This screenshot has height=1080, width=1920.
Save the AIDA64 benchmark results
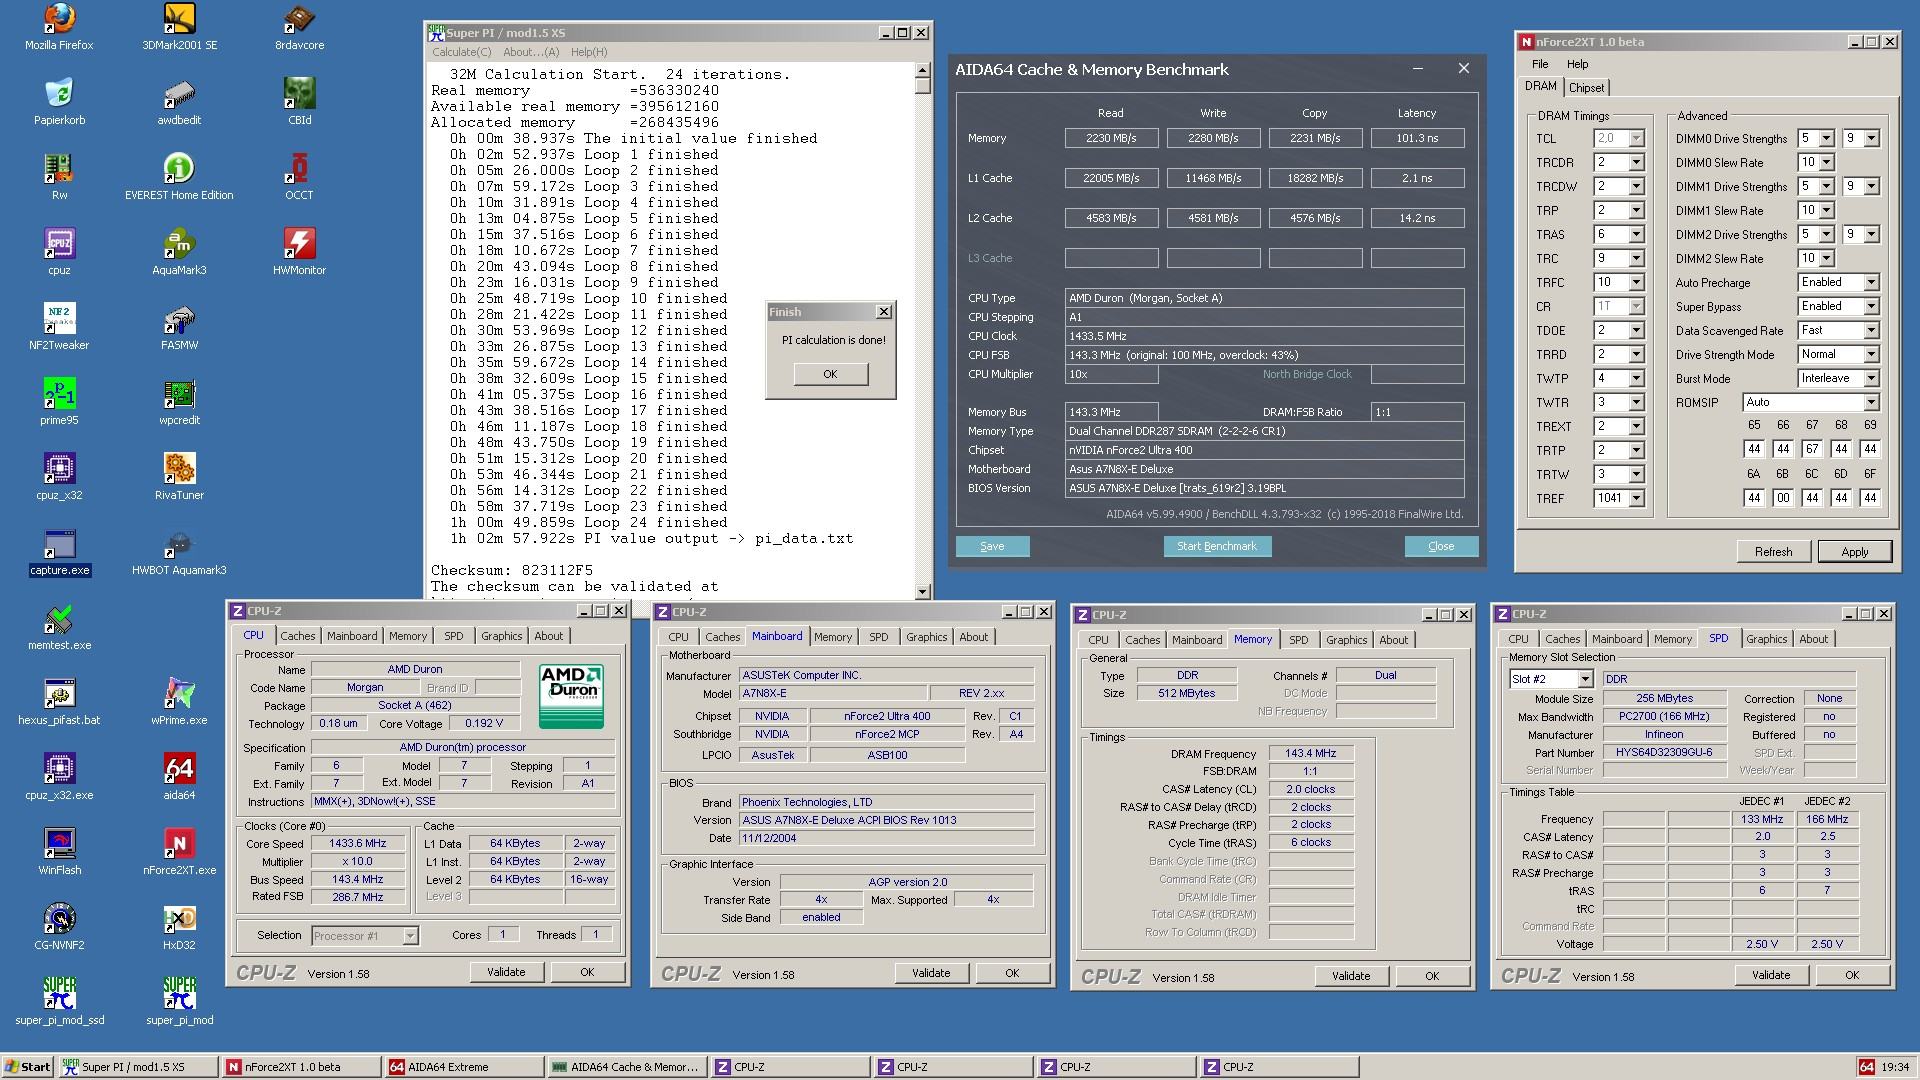click(x=992, y=546)
